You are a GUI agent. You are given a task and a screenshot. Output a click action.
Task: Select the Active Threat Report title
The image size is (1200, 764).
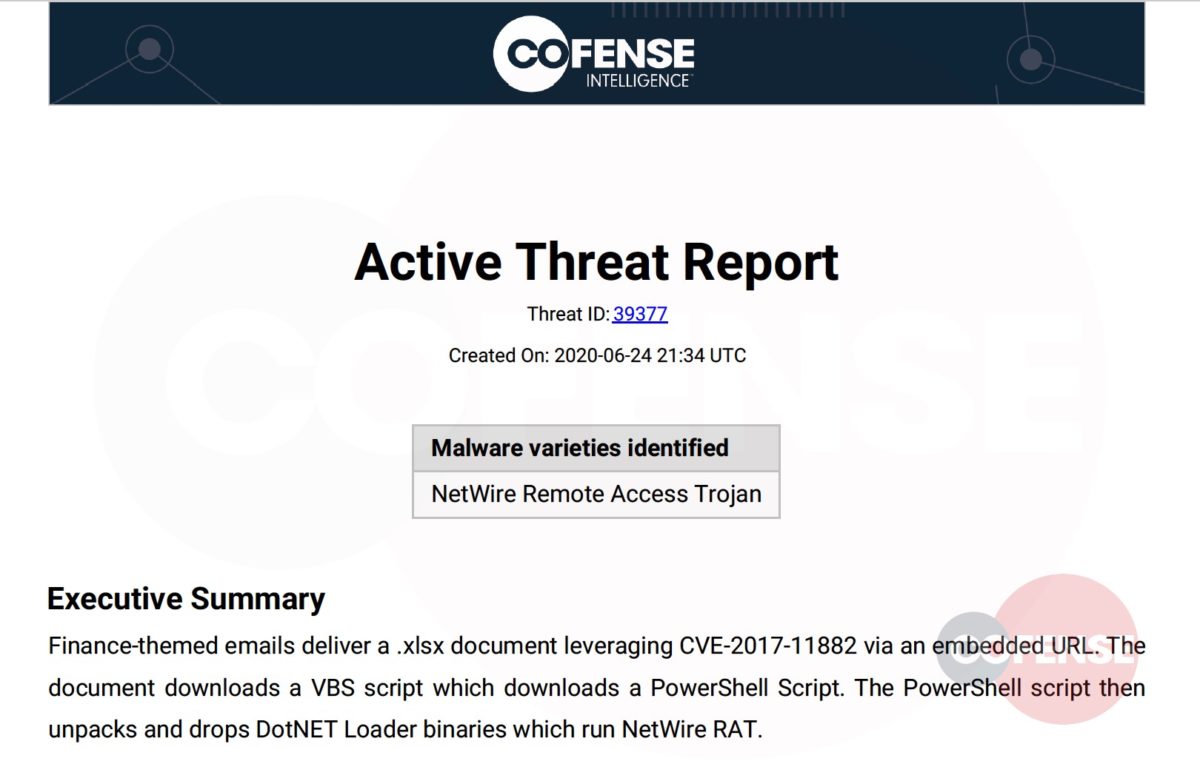coord(596,262)
